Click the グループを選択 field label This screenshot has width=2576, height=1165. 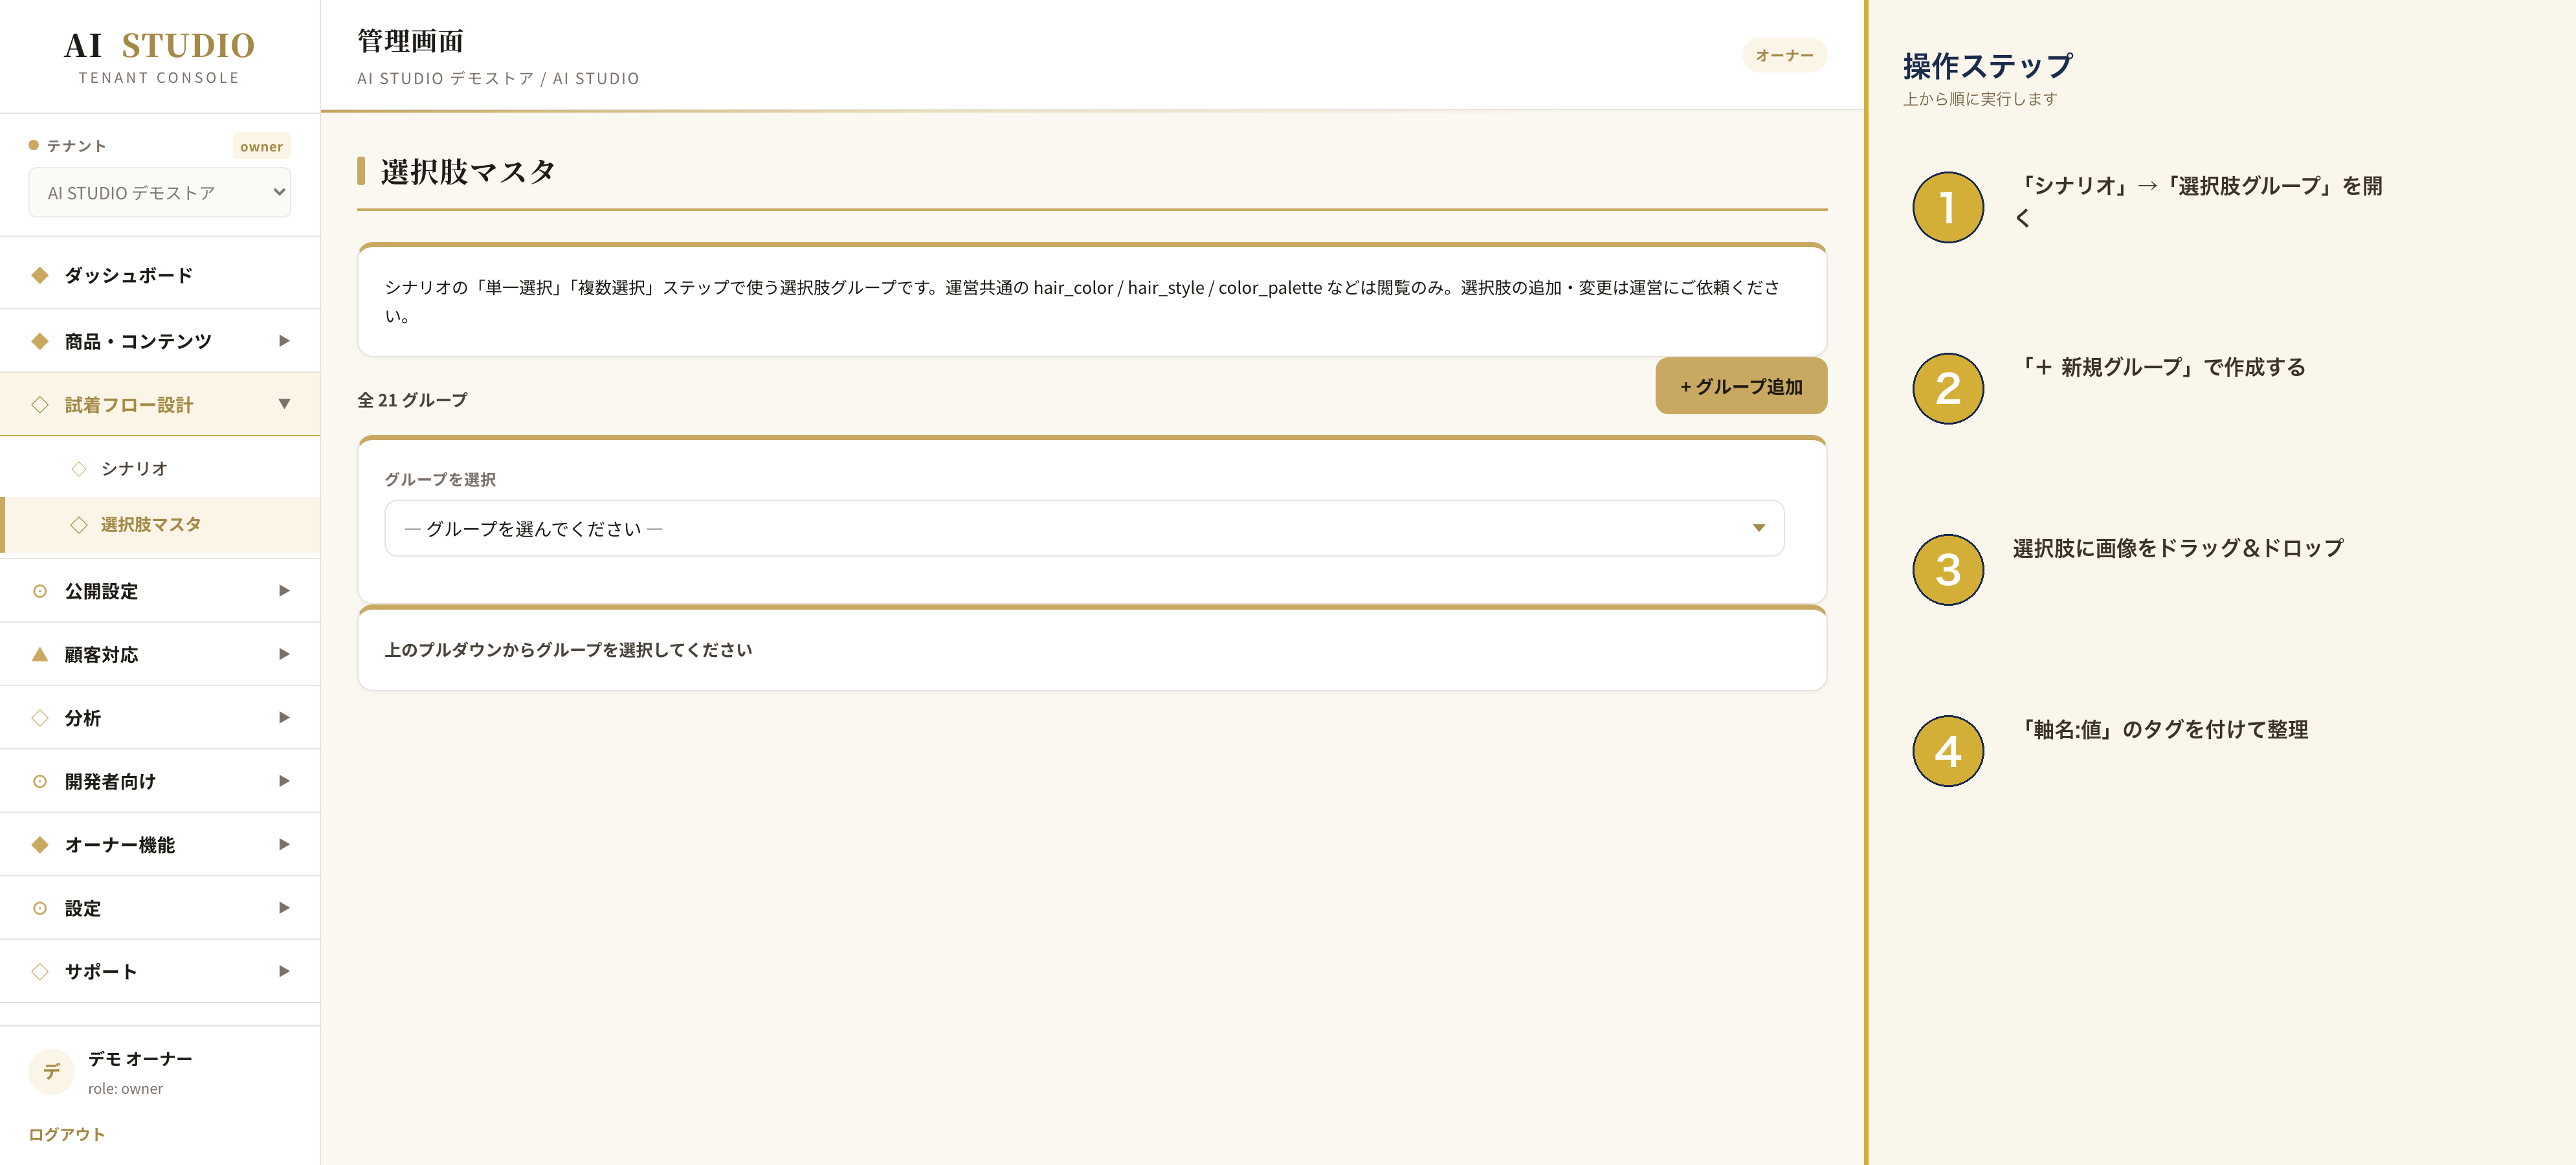click(440, 479)
